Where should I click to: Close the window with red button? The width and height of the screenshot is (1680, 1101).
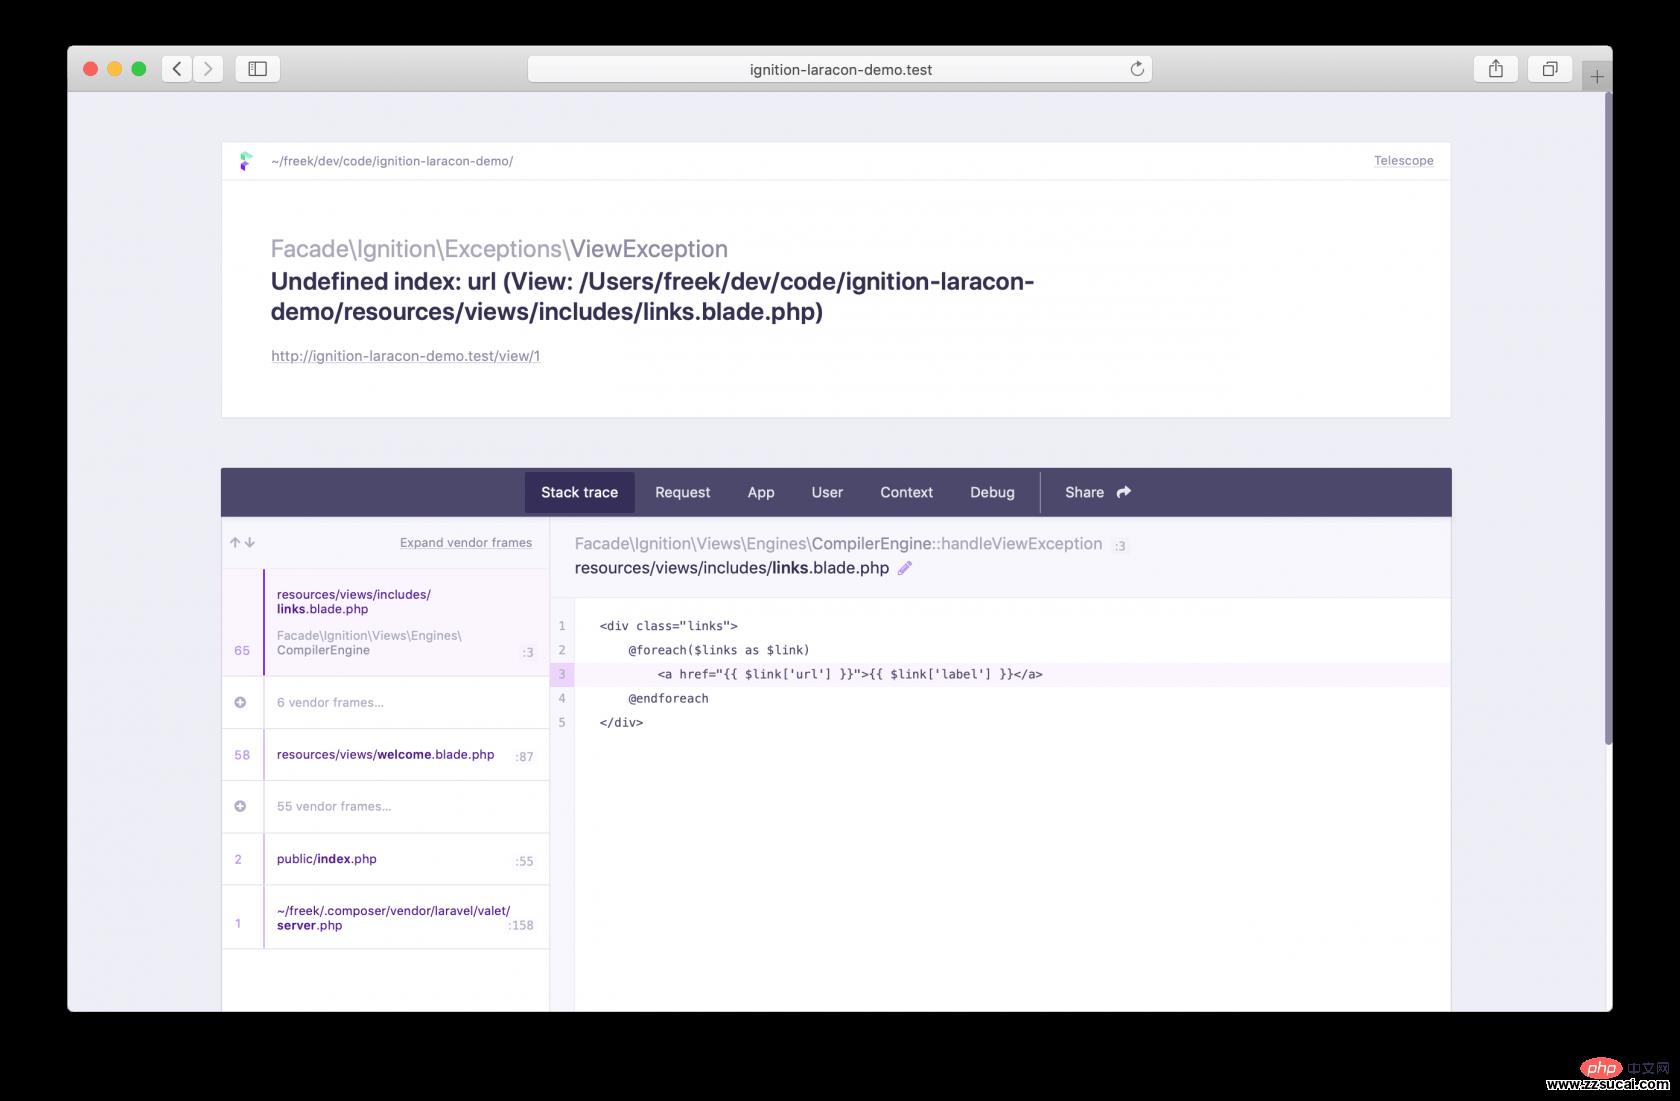(90, 69)
